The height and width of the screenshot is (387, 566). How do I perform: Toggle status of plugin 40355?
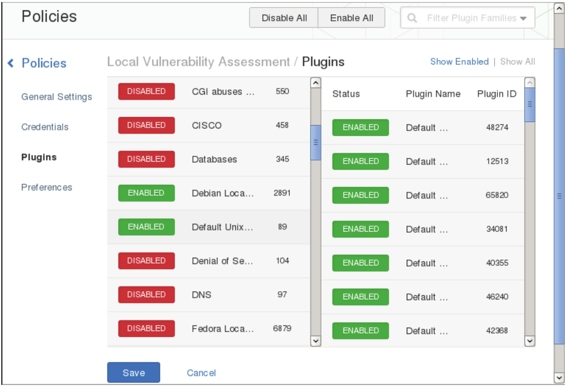tap(361, 263)
